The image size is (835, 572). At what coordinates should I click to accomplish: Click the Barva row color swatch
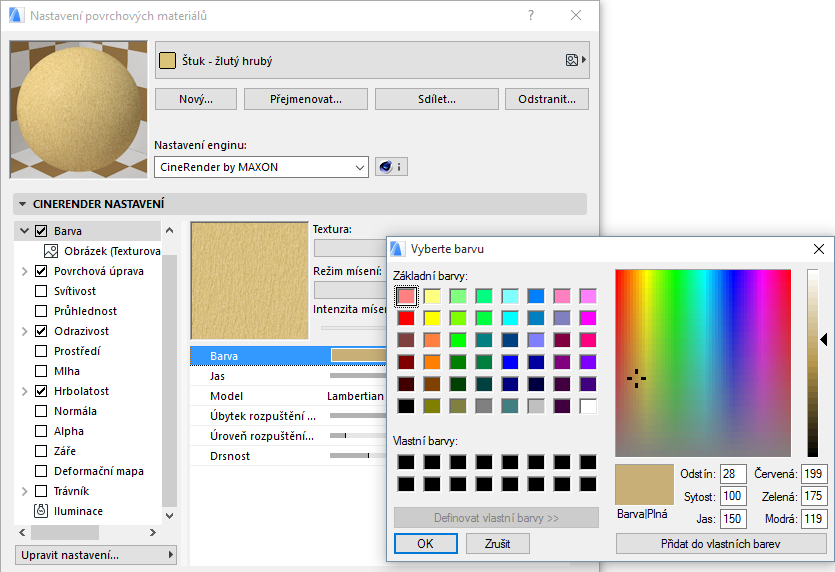pos(359,355)
